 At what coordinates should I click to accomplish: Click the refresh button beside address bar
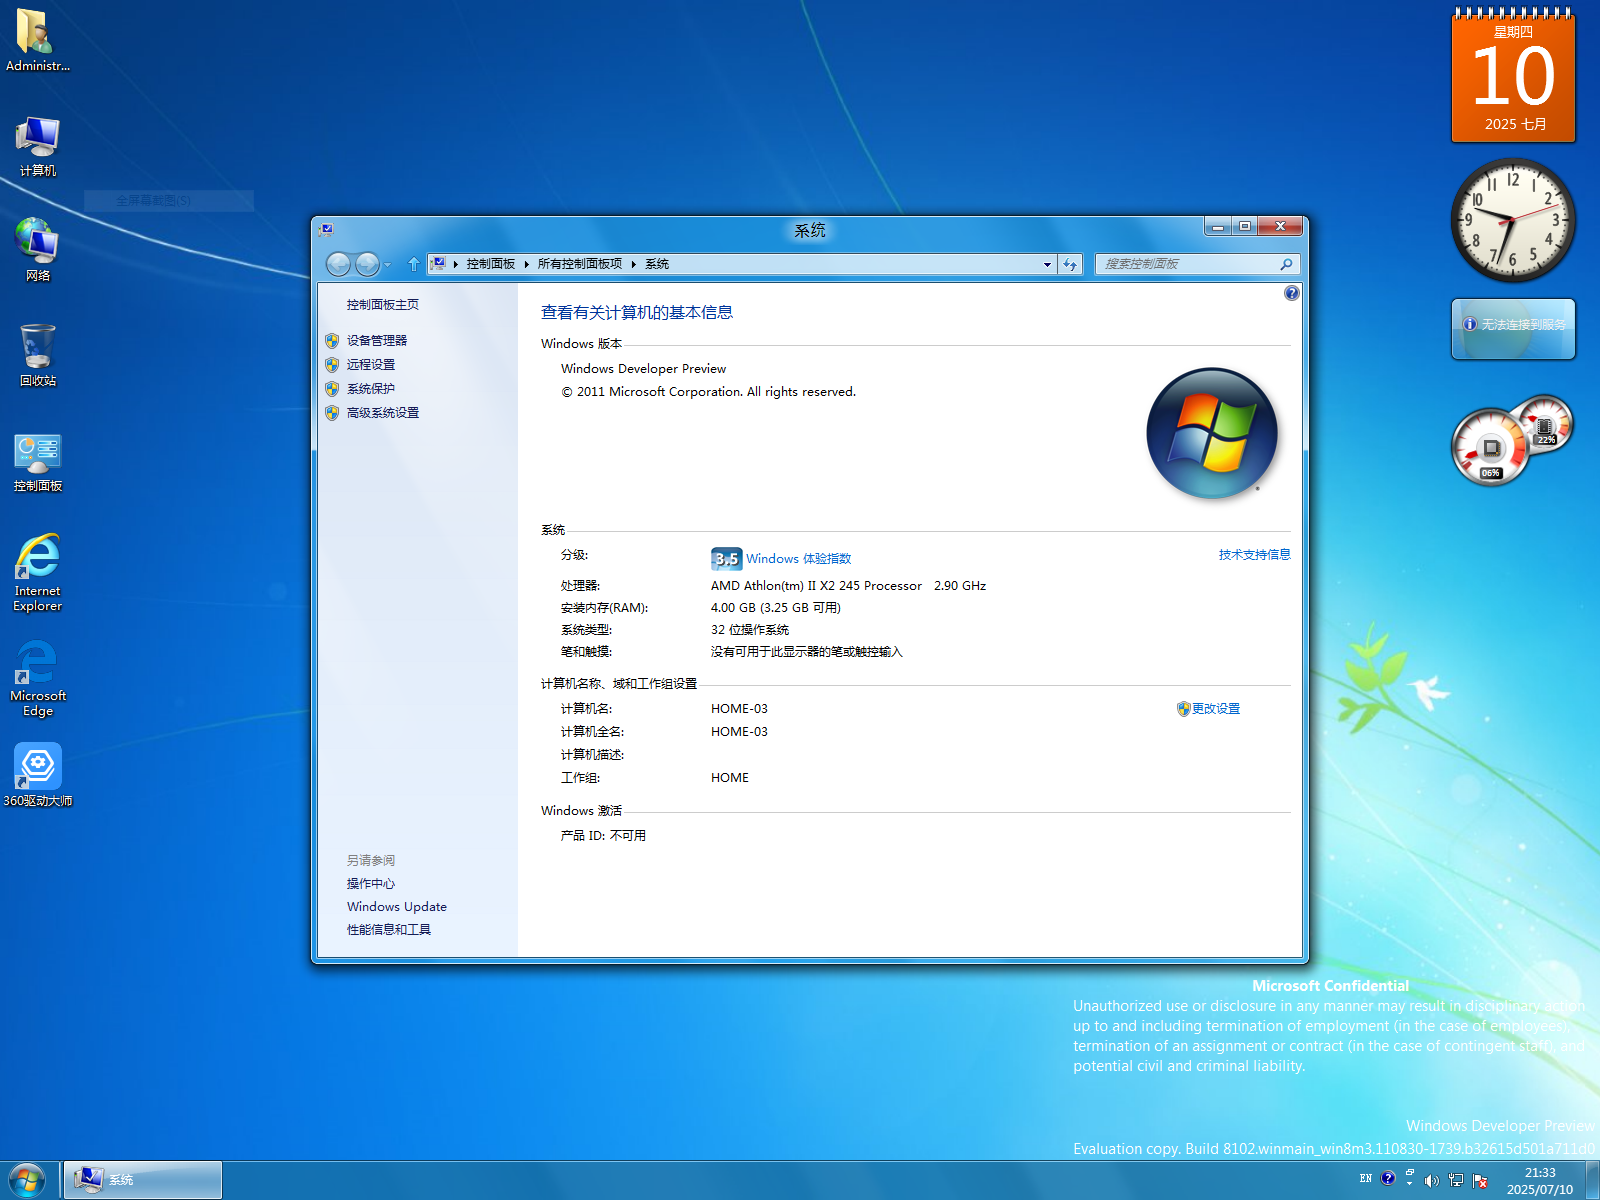[1070, 264]
